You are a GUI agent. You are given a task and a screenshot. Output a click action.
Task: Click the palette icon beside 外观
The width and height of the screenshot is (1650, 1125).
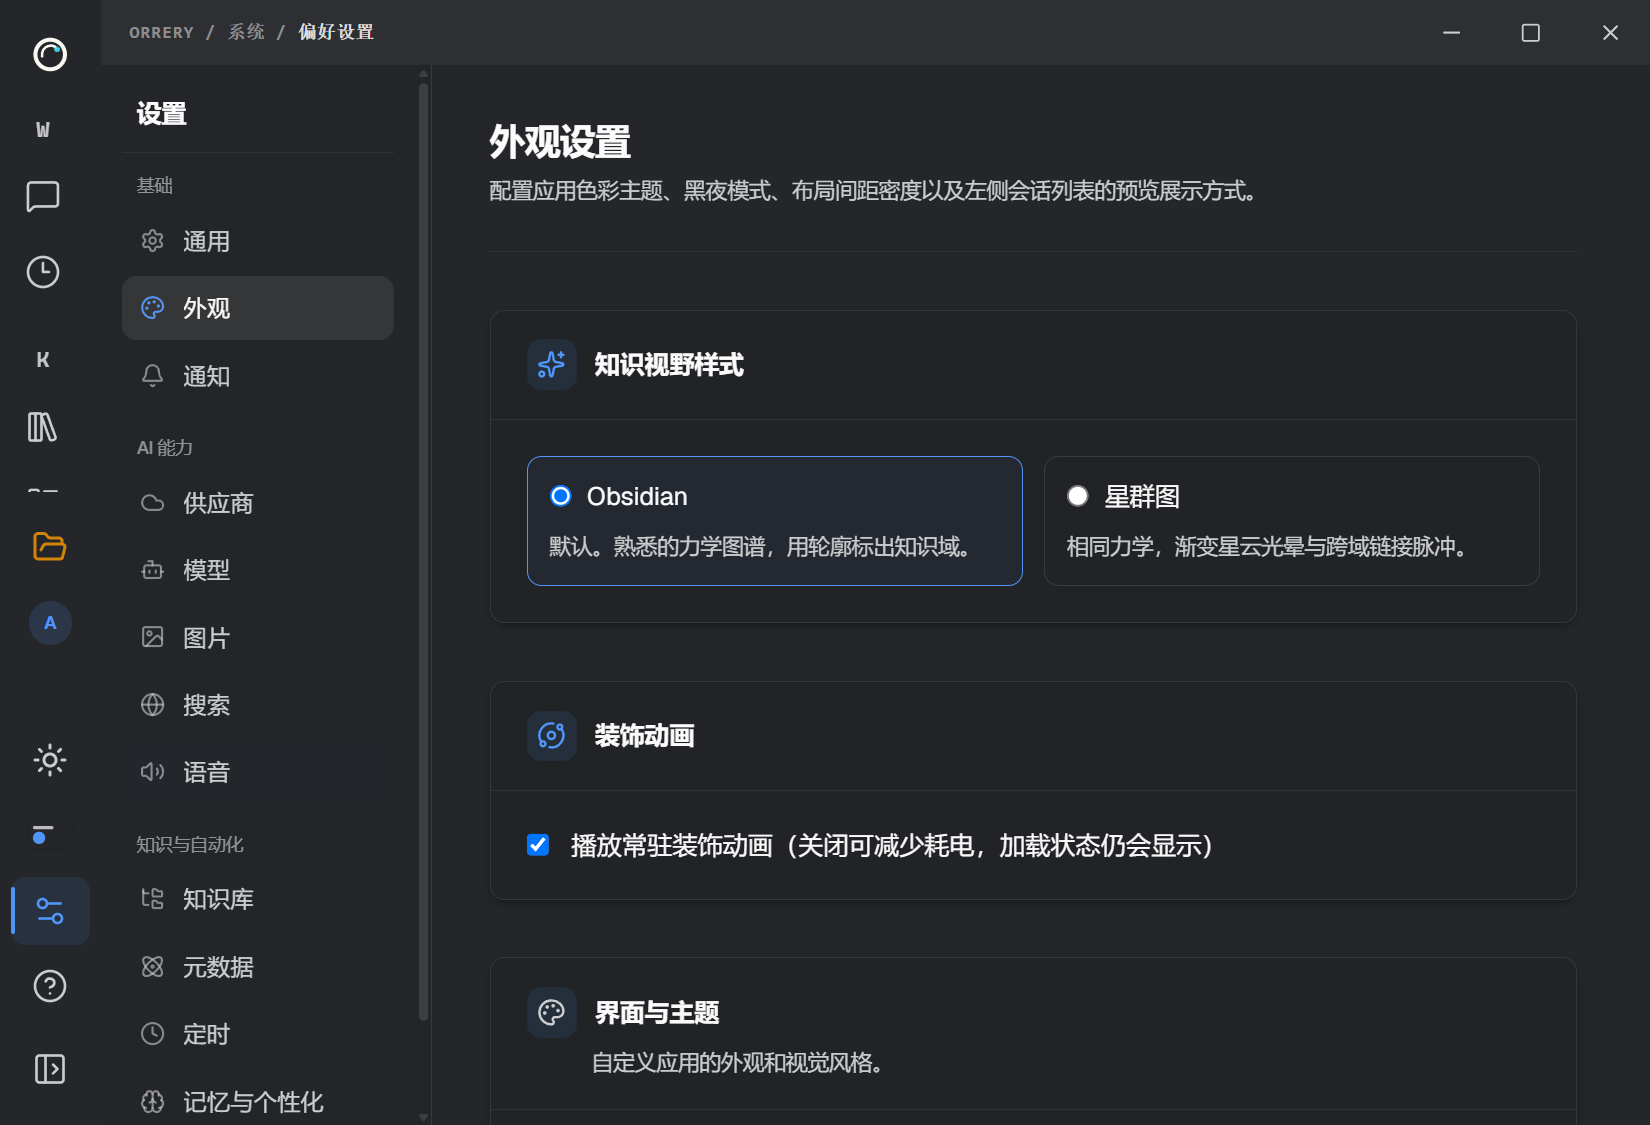[x=152, y=308]
